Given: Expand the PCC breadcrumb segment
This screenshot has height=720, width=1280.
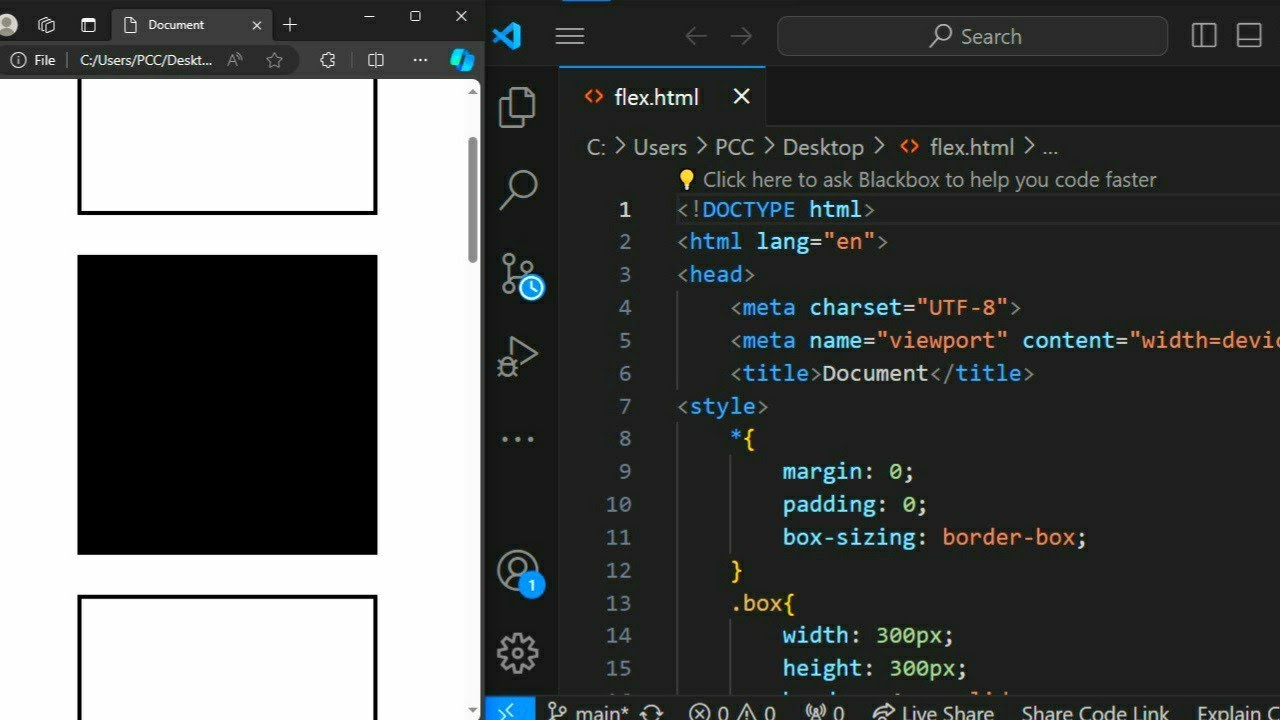Looking at the screenshot, I should click(x=734, y=147).
